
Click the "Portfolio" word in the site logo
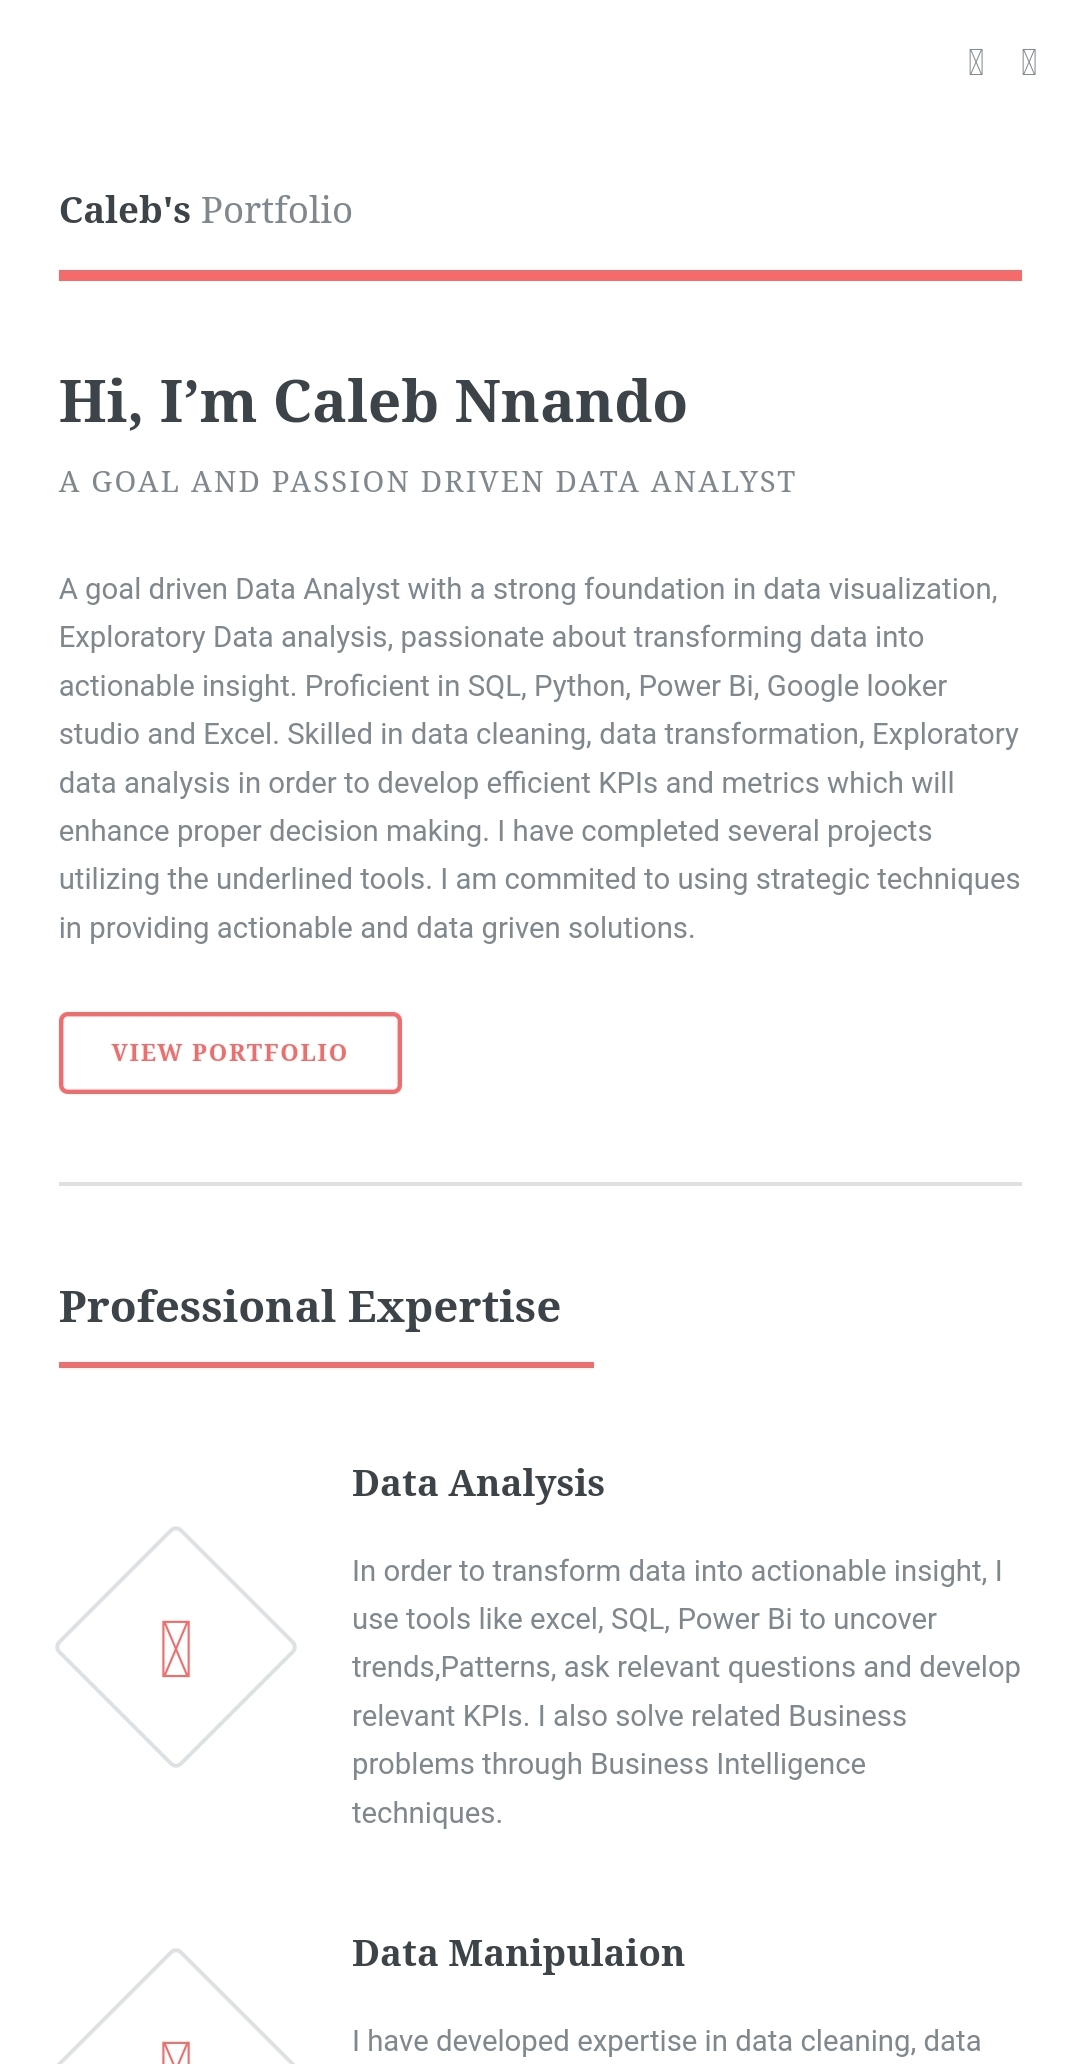(x=276, y=210)
